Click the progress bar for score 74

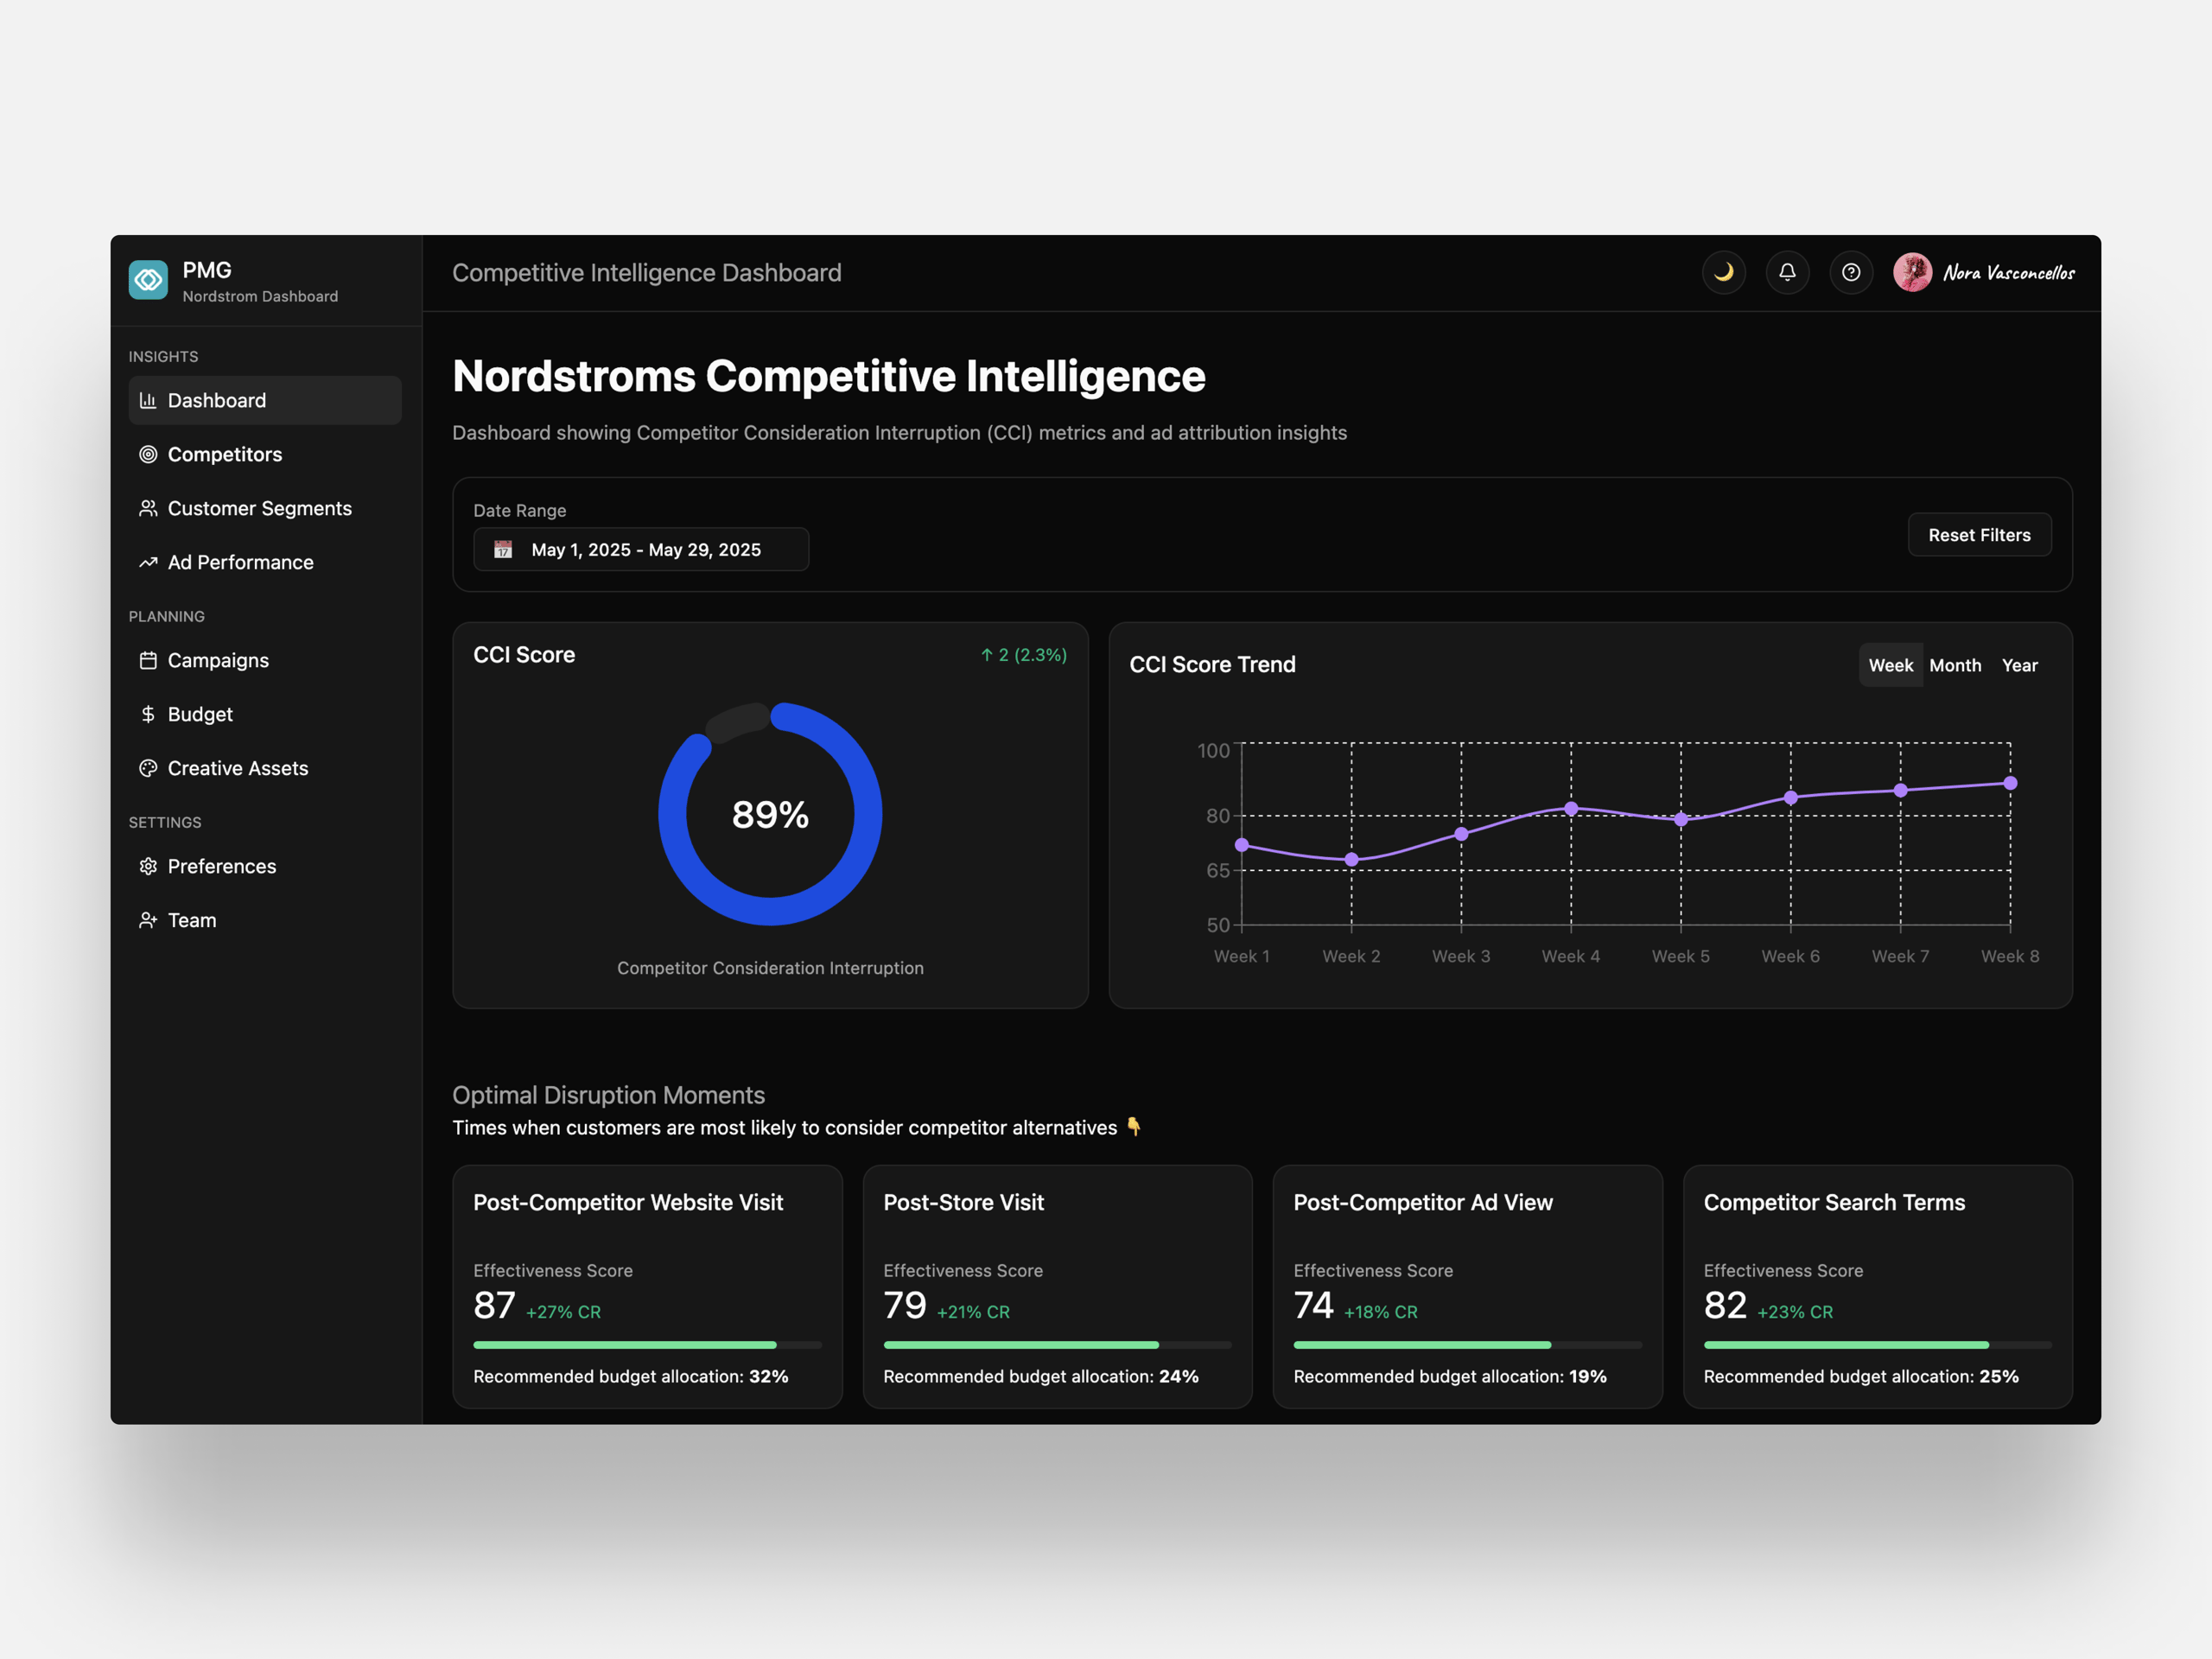(1467, 1345)
